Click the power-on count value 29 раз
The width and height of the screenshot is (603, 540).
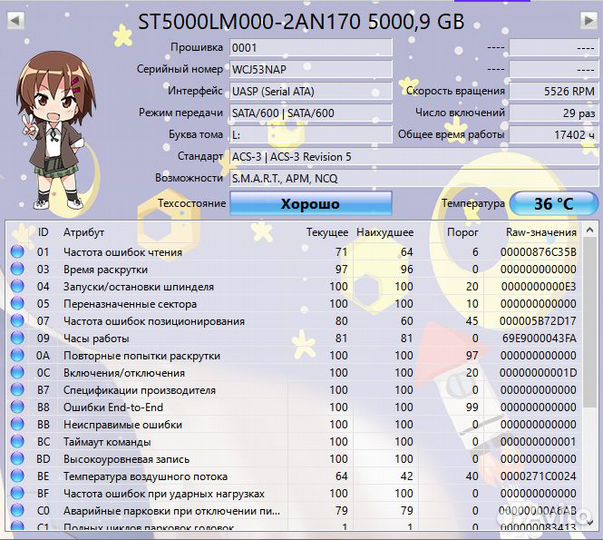[554, 113]
